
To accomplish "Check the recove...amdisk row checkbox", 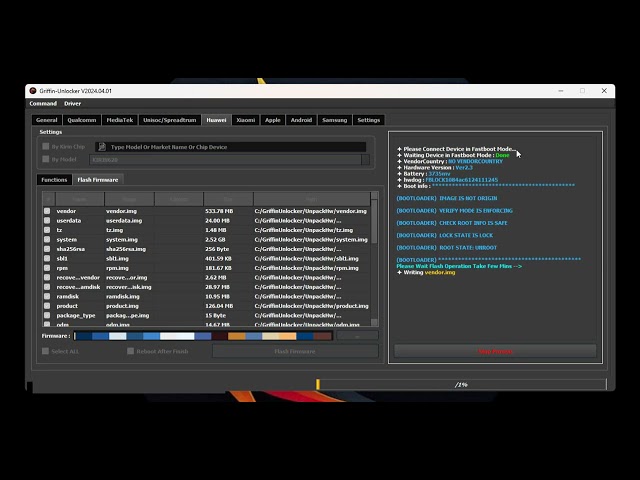I will pyautogui.click(x=47, y=287).
